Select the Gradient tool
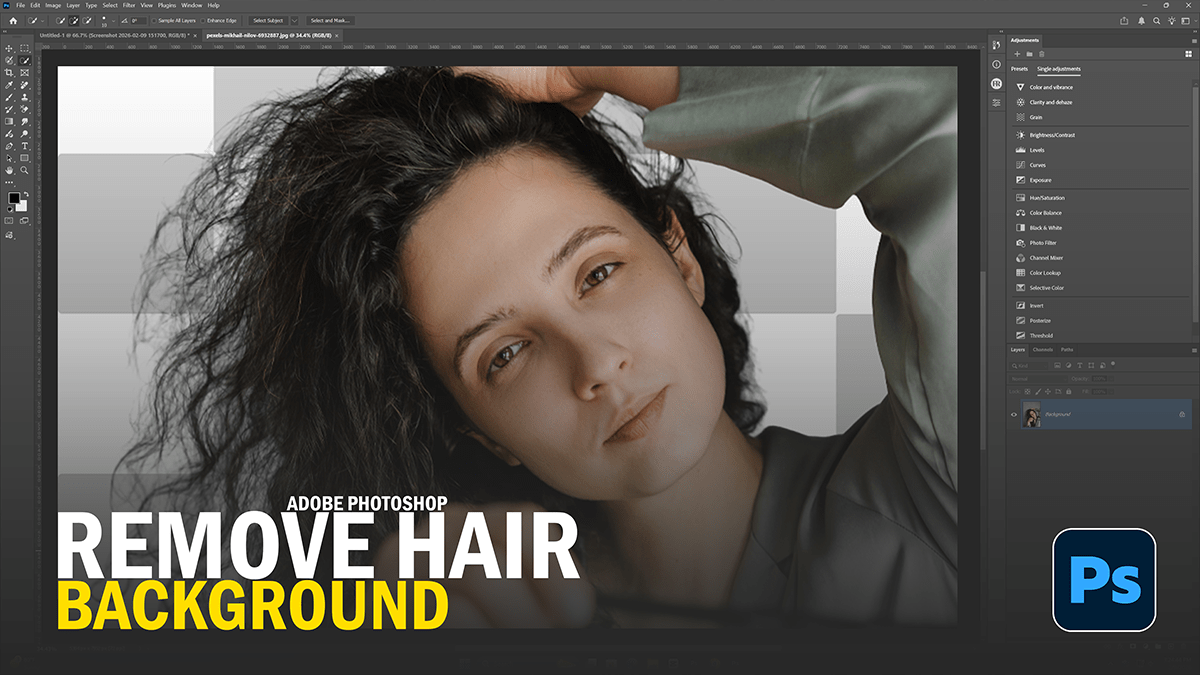The height and width of the screenshot is (675, 1200). tap(9, 121)
